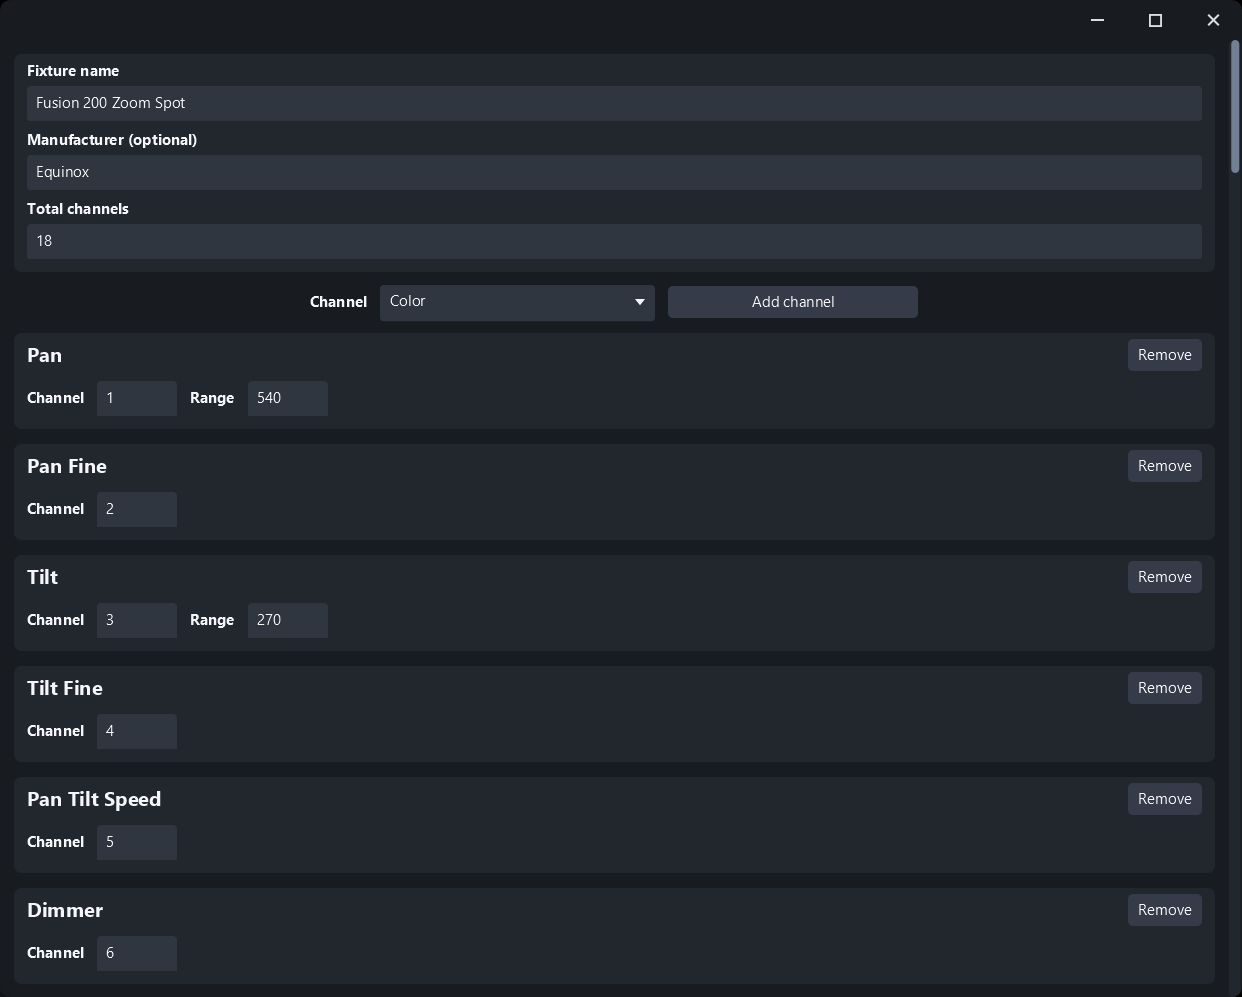Screen dimensions: 1242x997
Task: Maximize the window
Action: tap(1156, 20)
